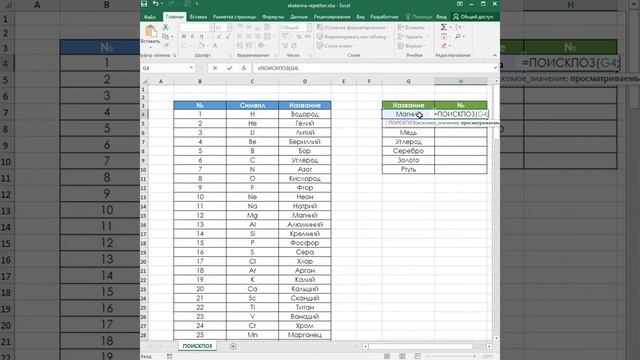Apply bold formatting with the Ж button
Screen dimensions: 640x360
click(184, 36)
